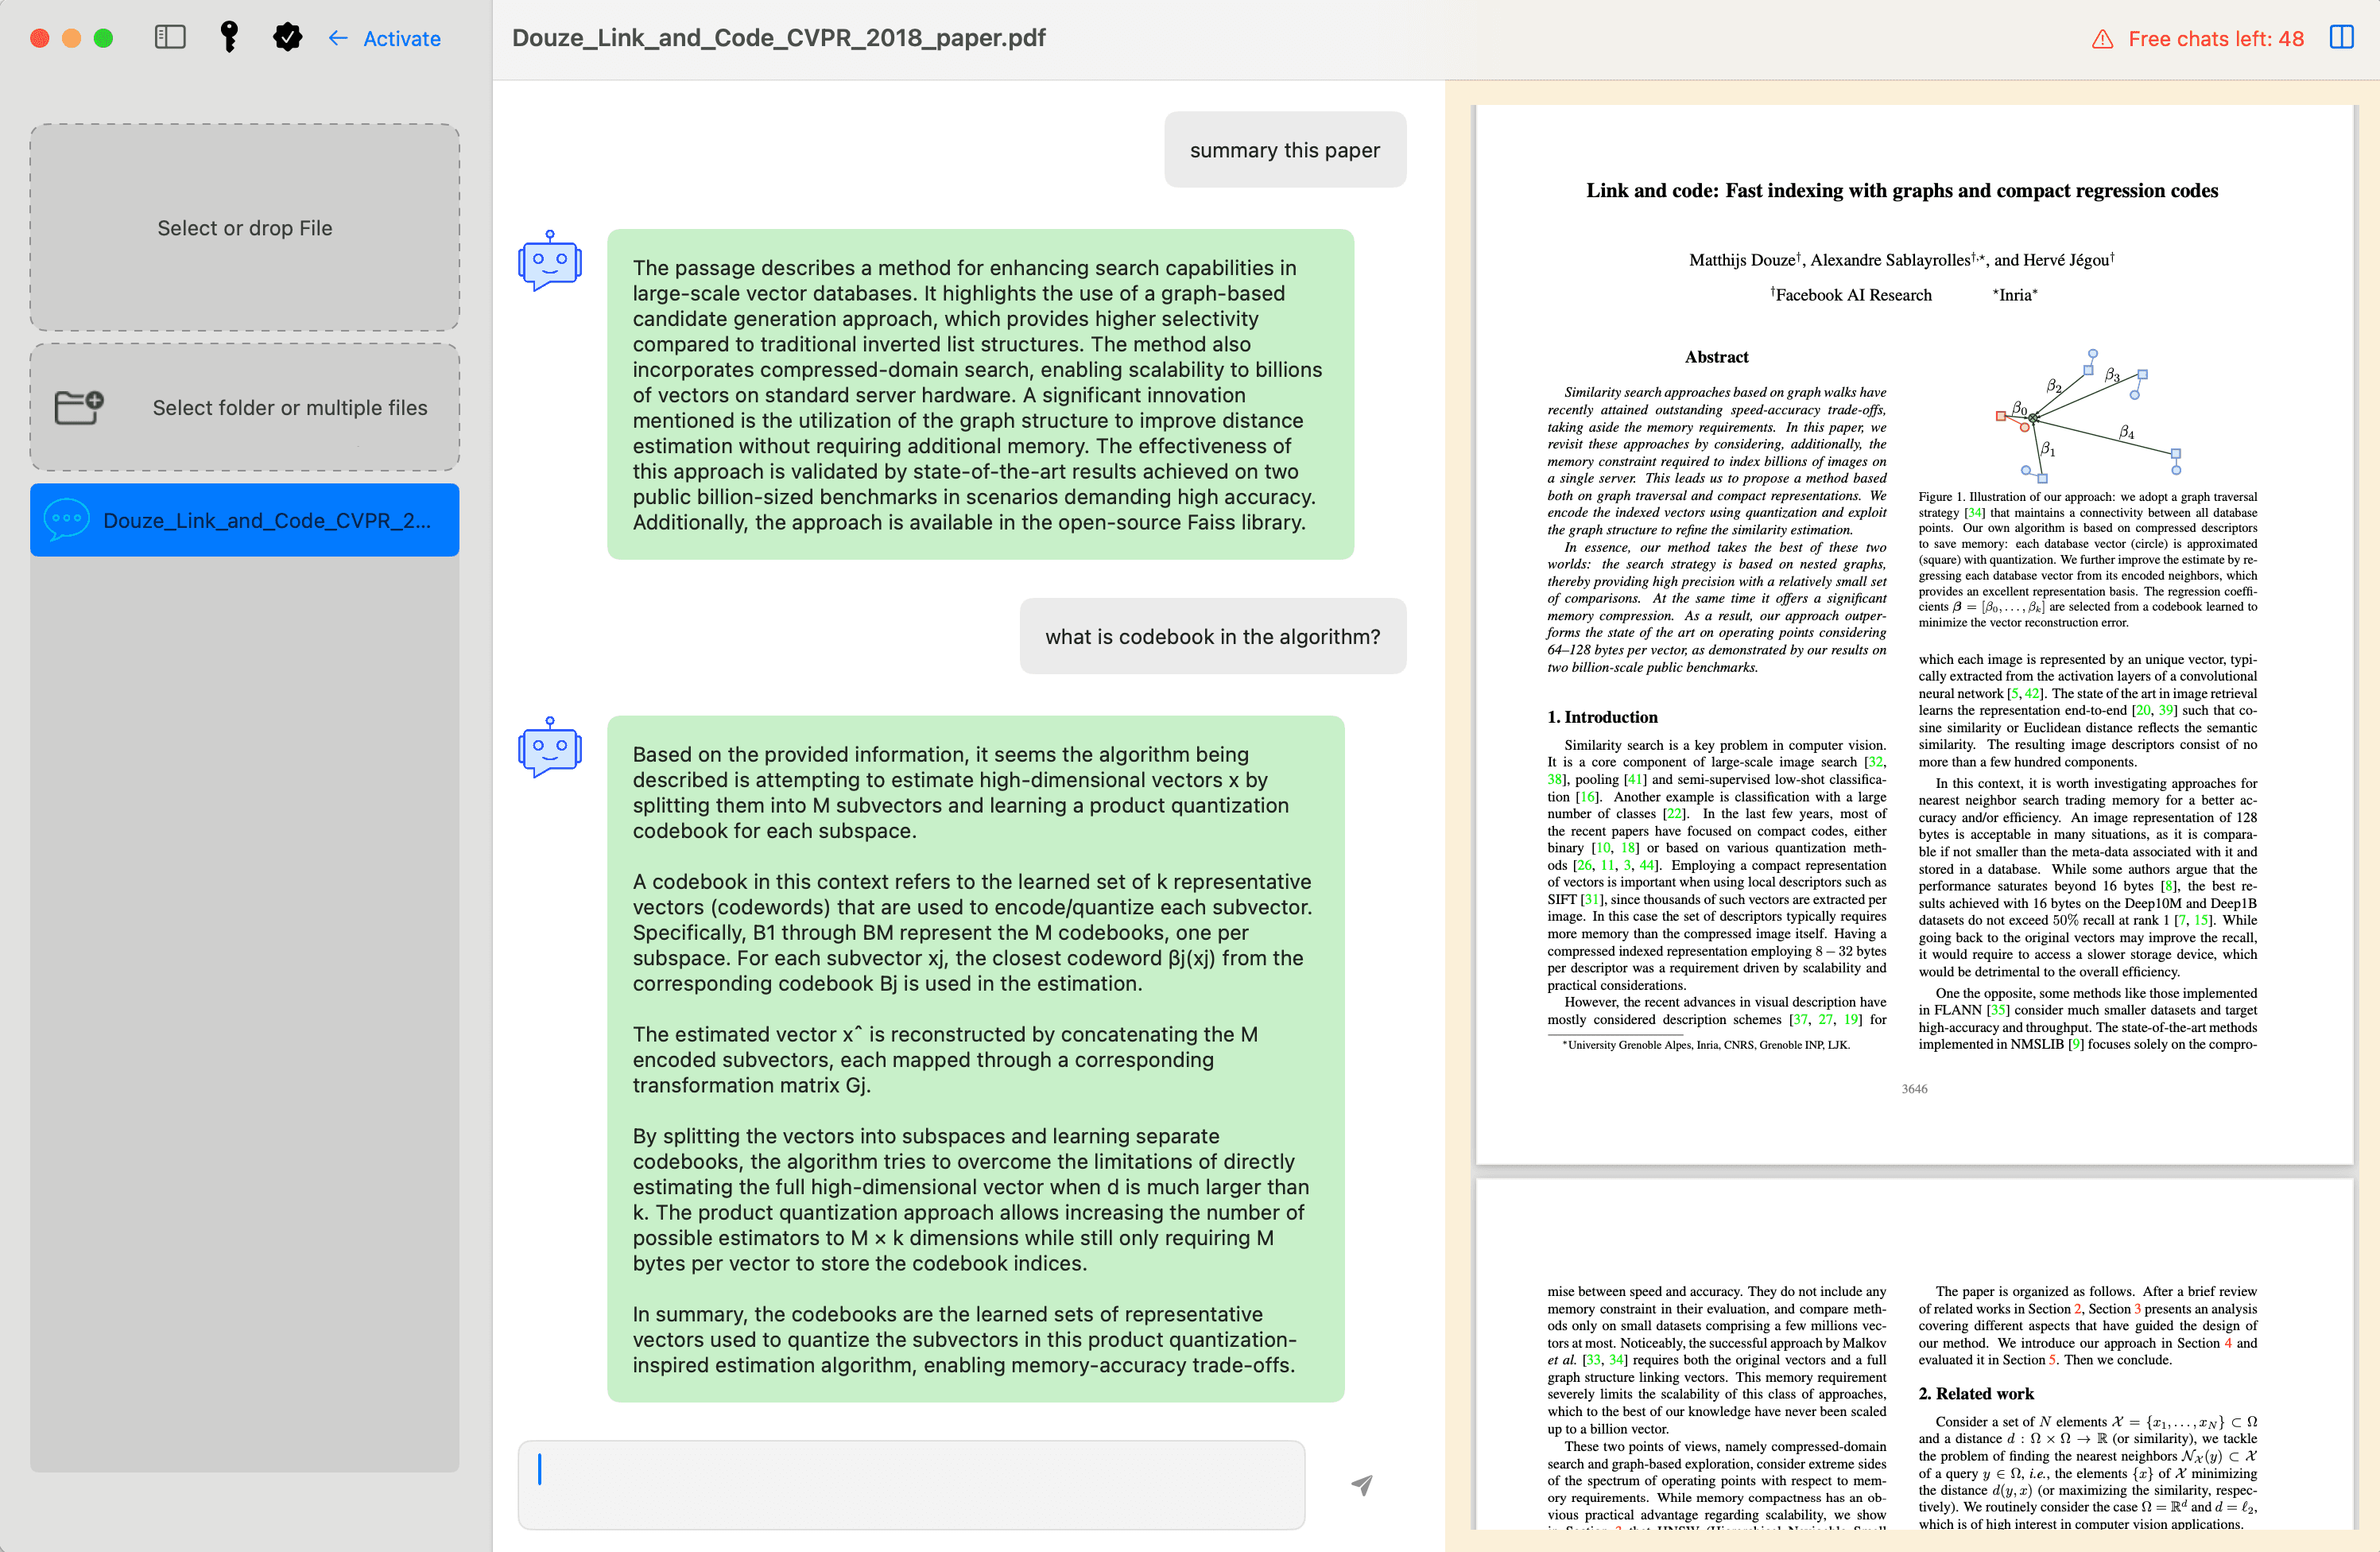Click the paper title 'Link and code' in the PDF
This screenshot has width=2380, height=1552.
click(1901, 191)
